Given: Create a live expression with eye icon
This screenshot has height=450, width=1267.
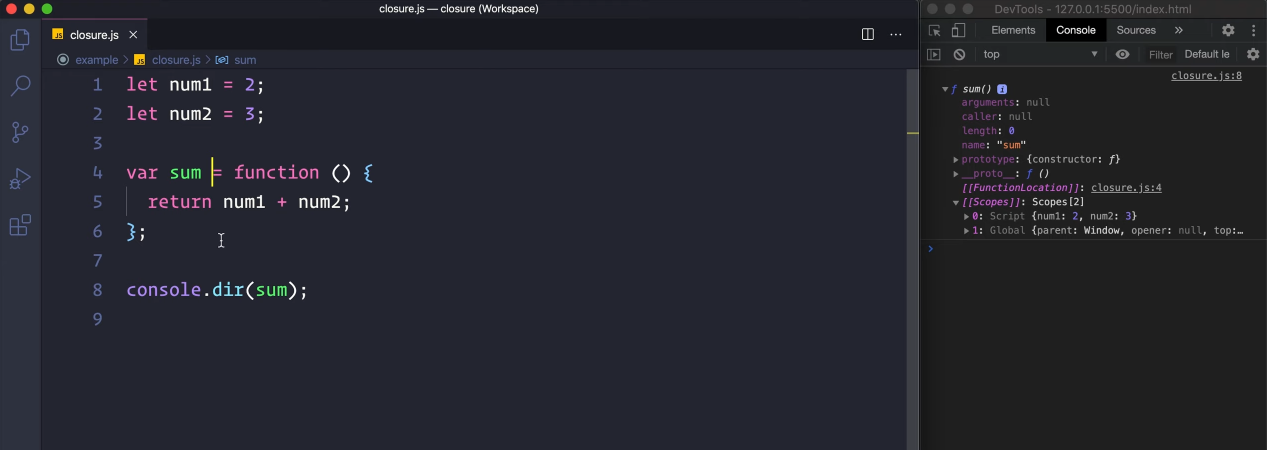Looking at the screenshot, I should (1123, 54).
